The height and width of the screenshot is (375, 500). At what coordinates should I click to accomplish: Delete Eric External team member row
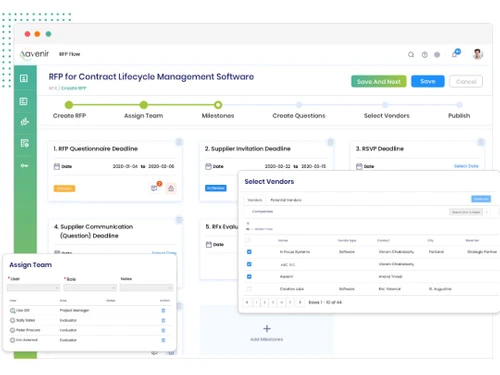pyautogui.click(x=163, y=340)
